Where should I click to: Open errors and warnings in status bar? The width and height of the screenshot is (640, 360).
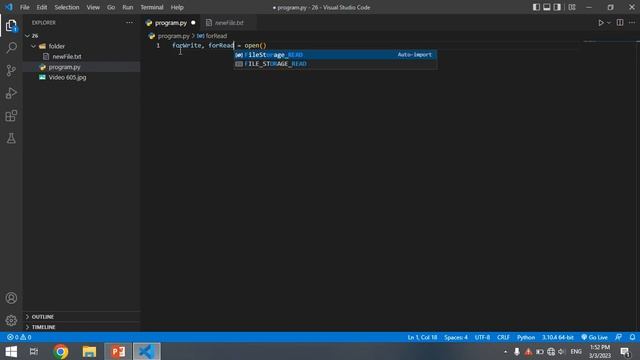[19, 337]
